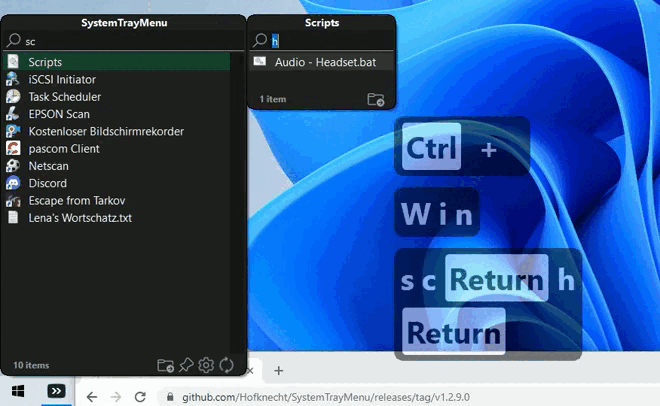Click the SystemTrayMenu taskbar icon

point(58,391)
